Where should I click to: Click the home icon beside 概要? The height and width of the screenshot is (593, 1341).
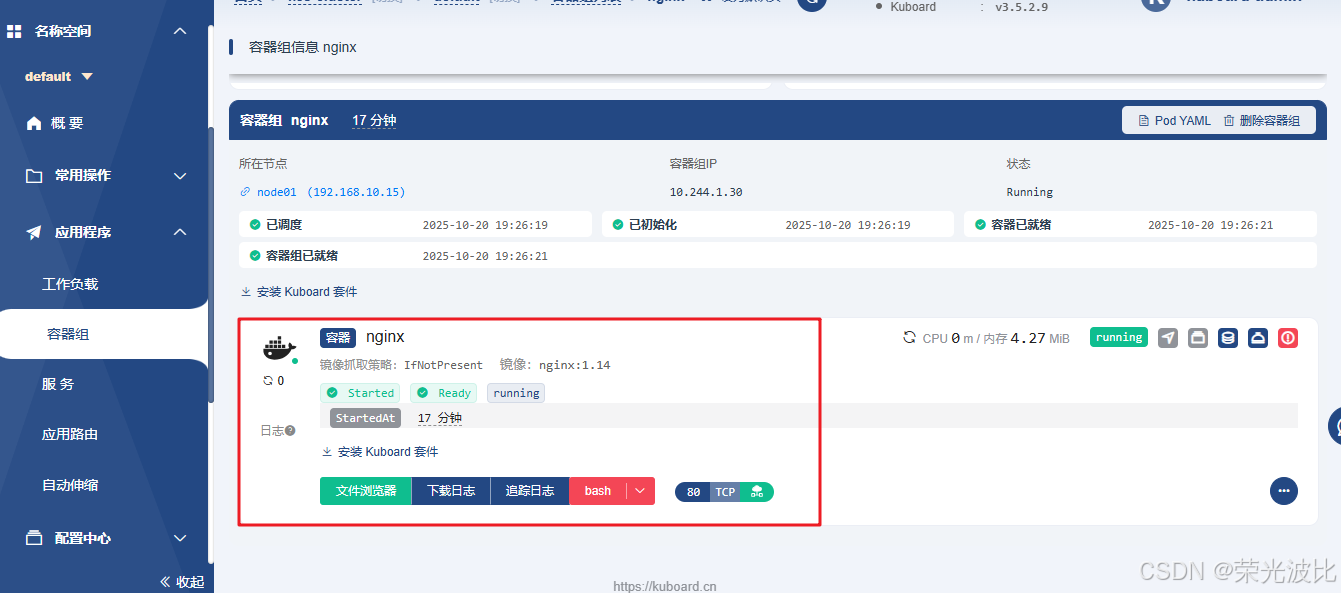coord(34,123)
